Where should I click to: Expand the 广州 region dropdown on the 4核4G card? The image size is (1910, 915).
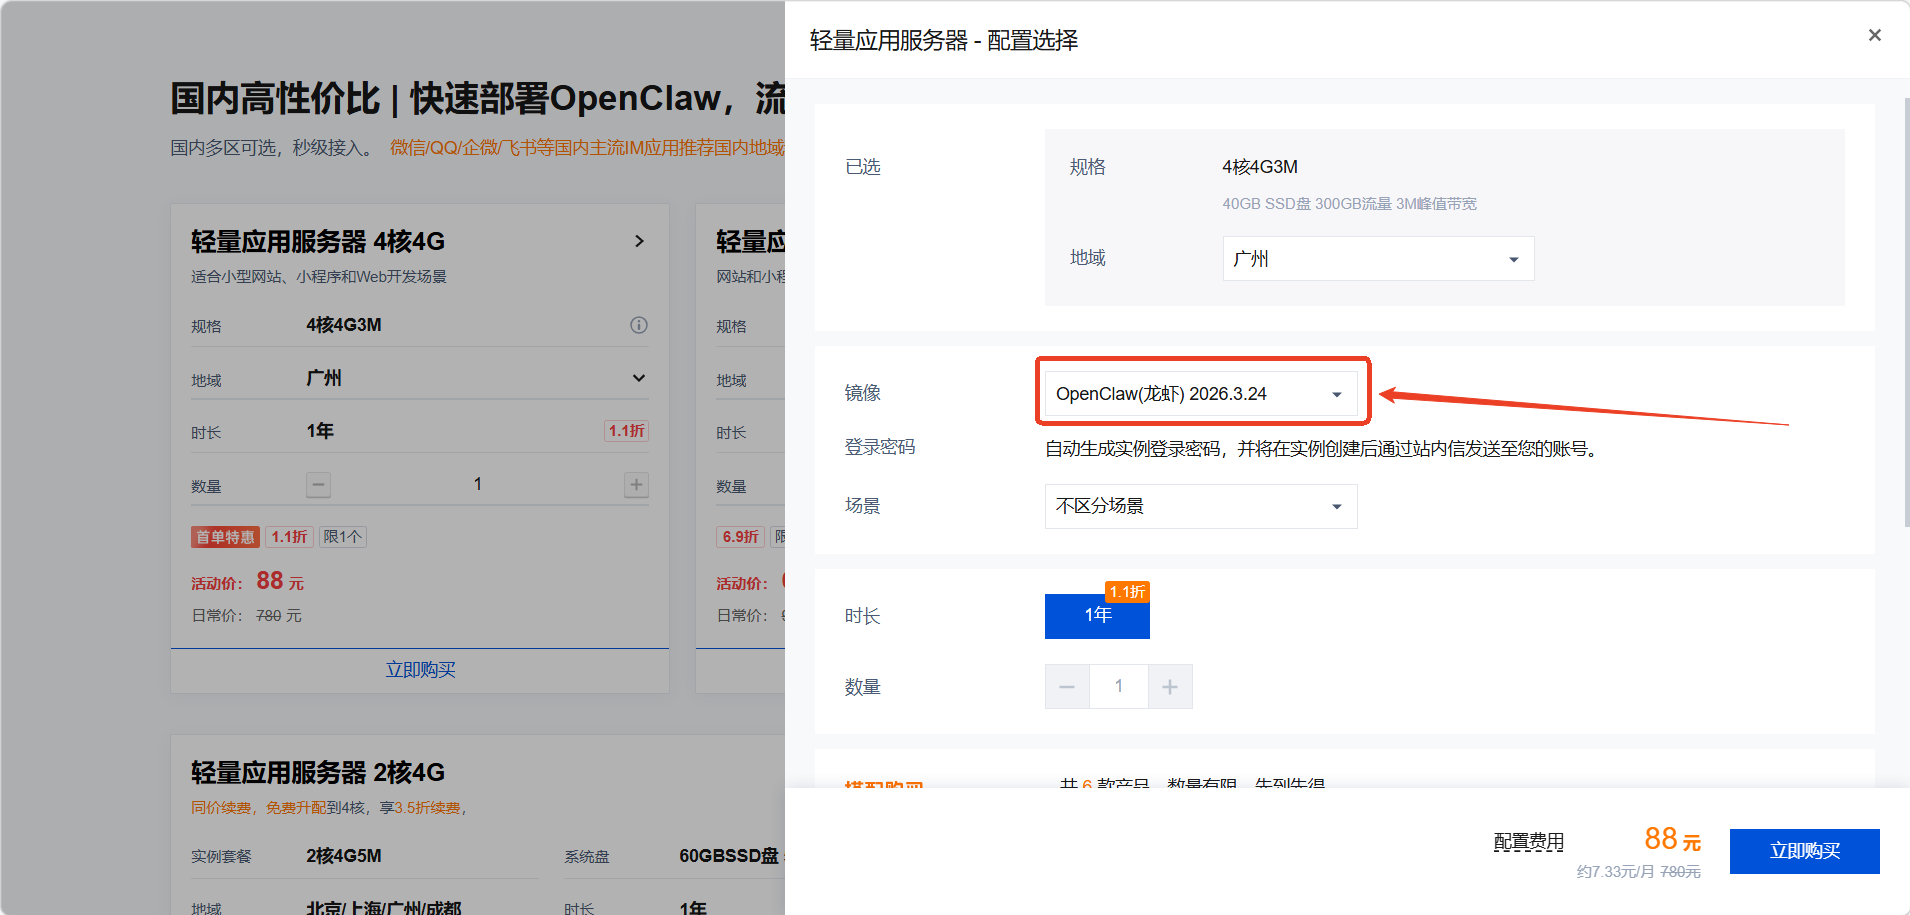(x=639, y=378)
